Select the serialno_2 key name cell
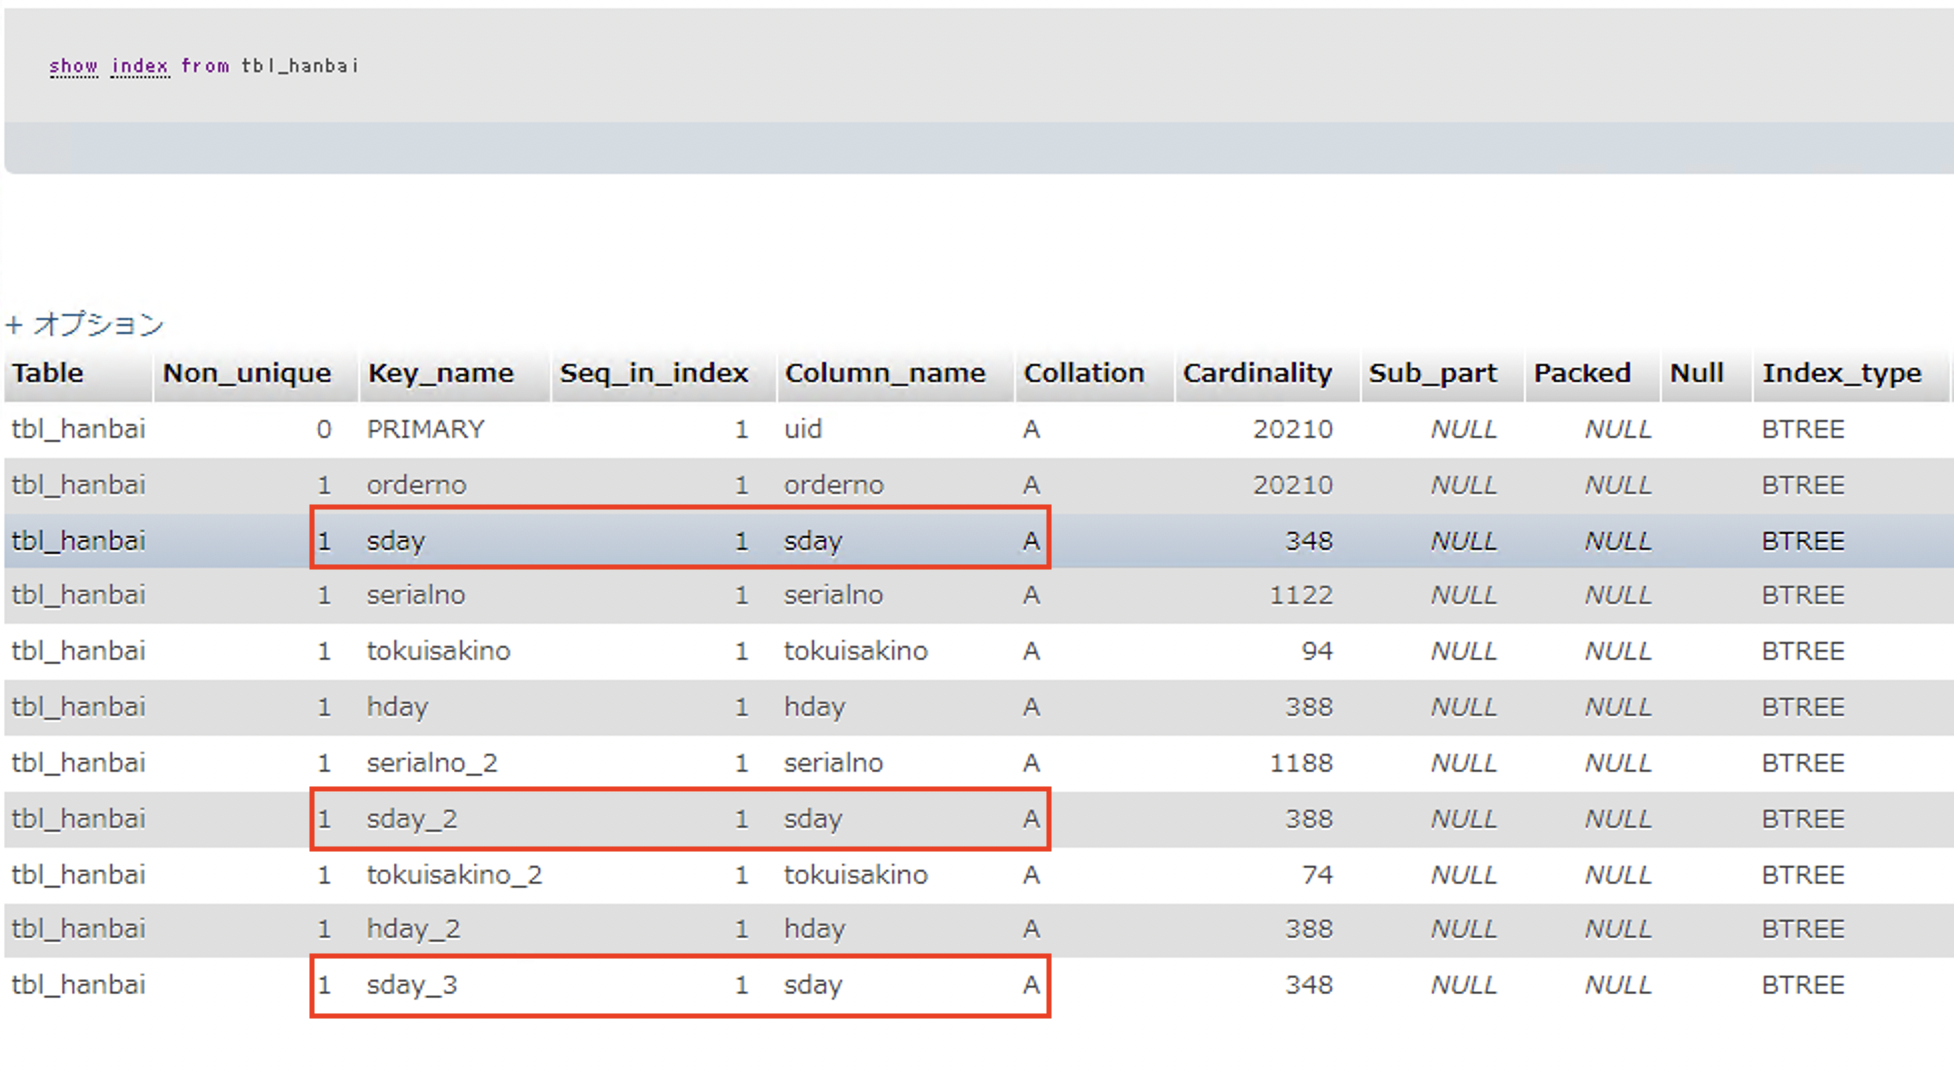 coord(431,763)
